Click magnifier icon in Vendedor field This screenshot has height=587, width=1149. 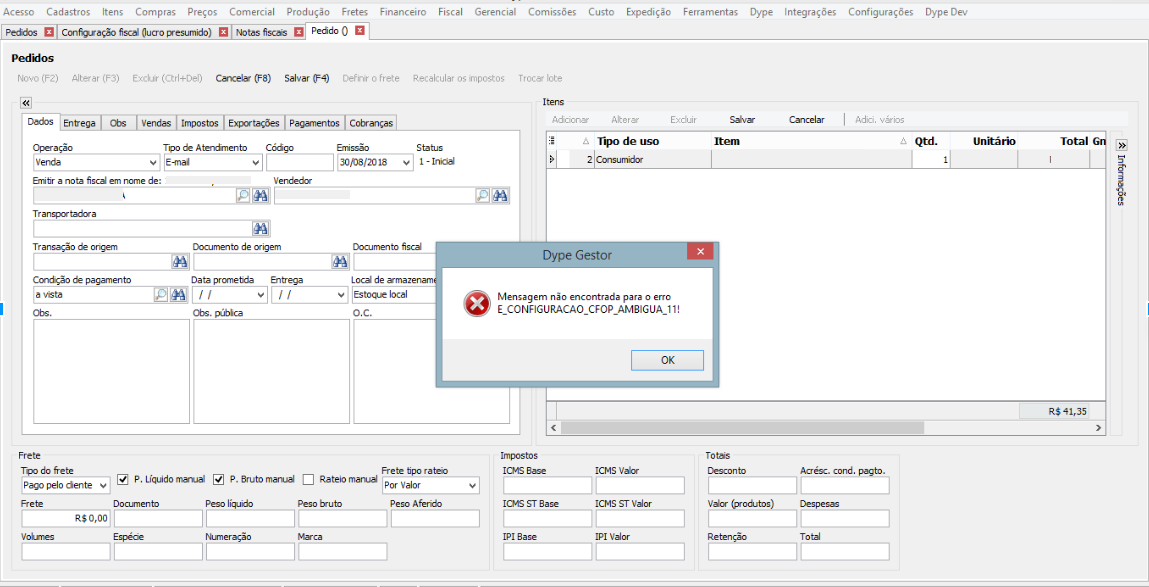pyautogui.click(x=482, y=196)
